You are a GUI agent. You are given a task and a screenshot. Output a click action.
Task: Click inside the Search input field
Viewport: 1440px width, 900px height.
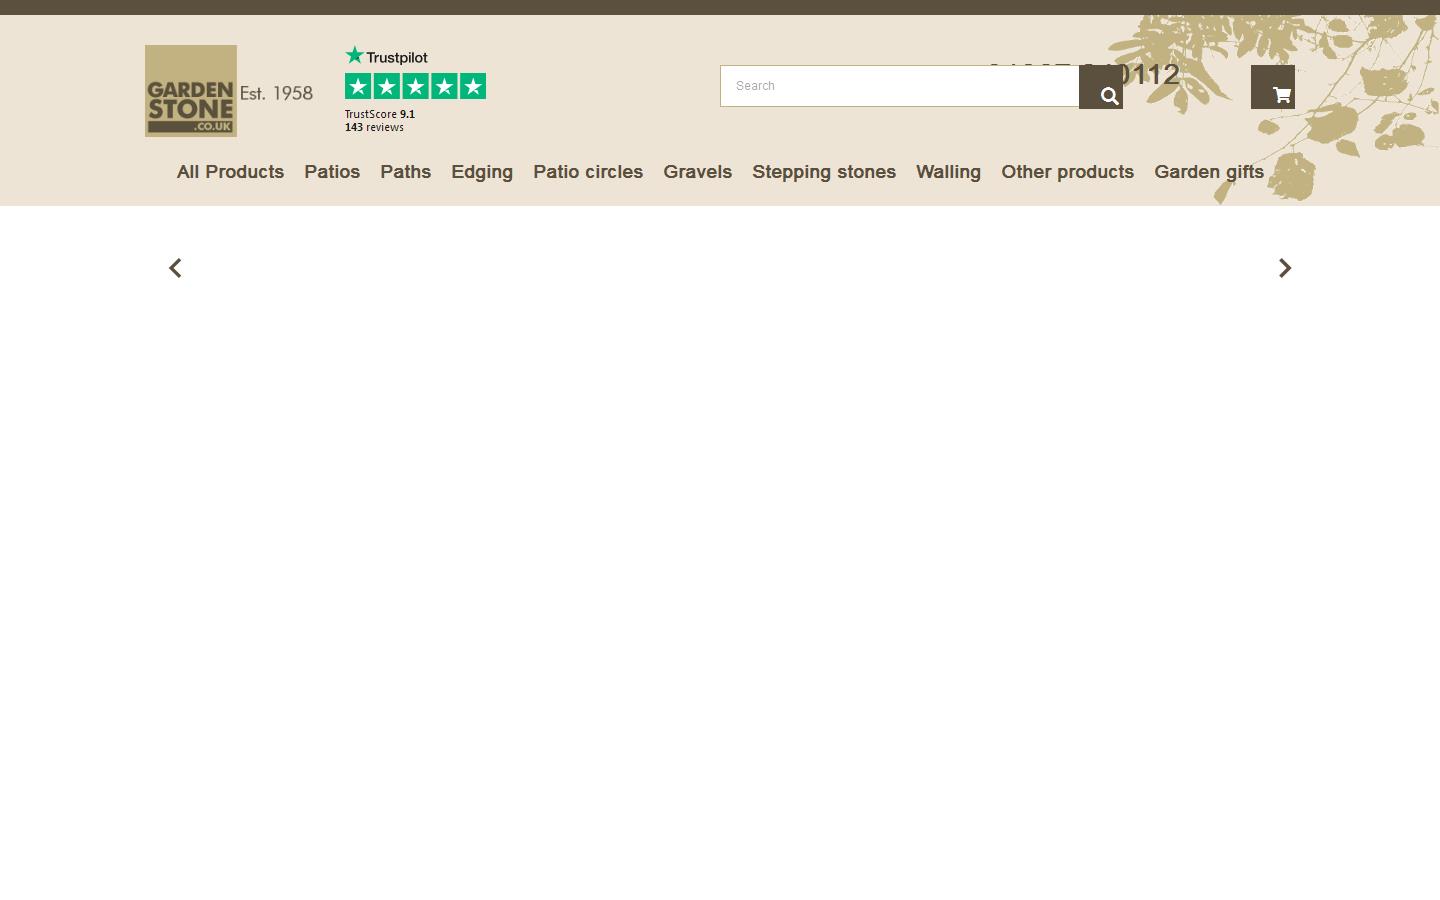[x=890, y=86]
